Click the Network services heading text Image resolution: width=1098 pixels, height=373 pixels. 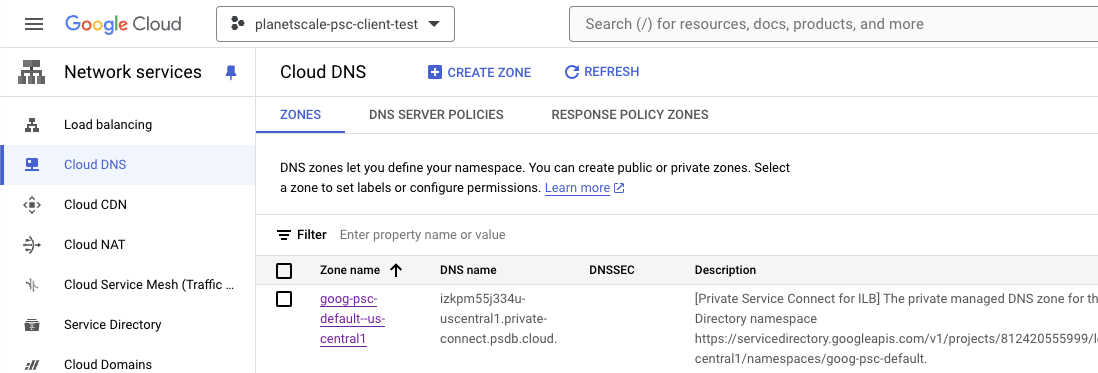click(x=133, y=72)
